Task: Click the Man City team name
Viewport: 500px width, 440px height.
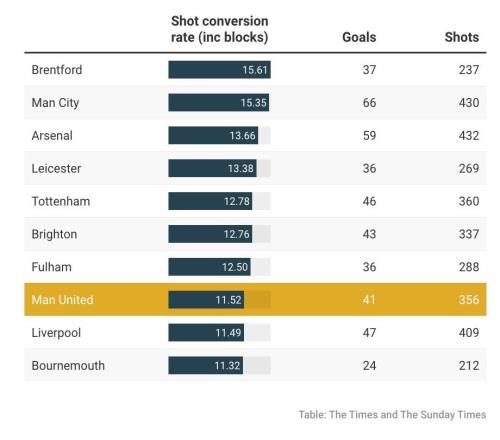Action: pyautogui.click(x=55, y=103)
